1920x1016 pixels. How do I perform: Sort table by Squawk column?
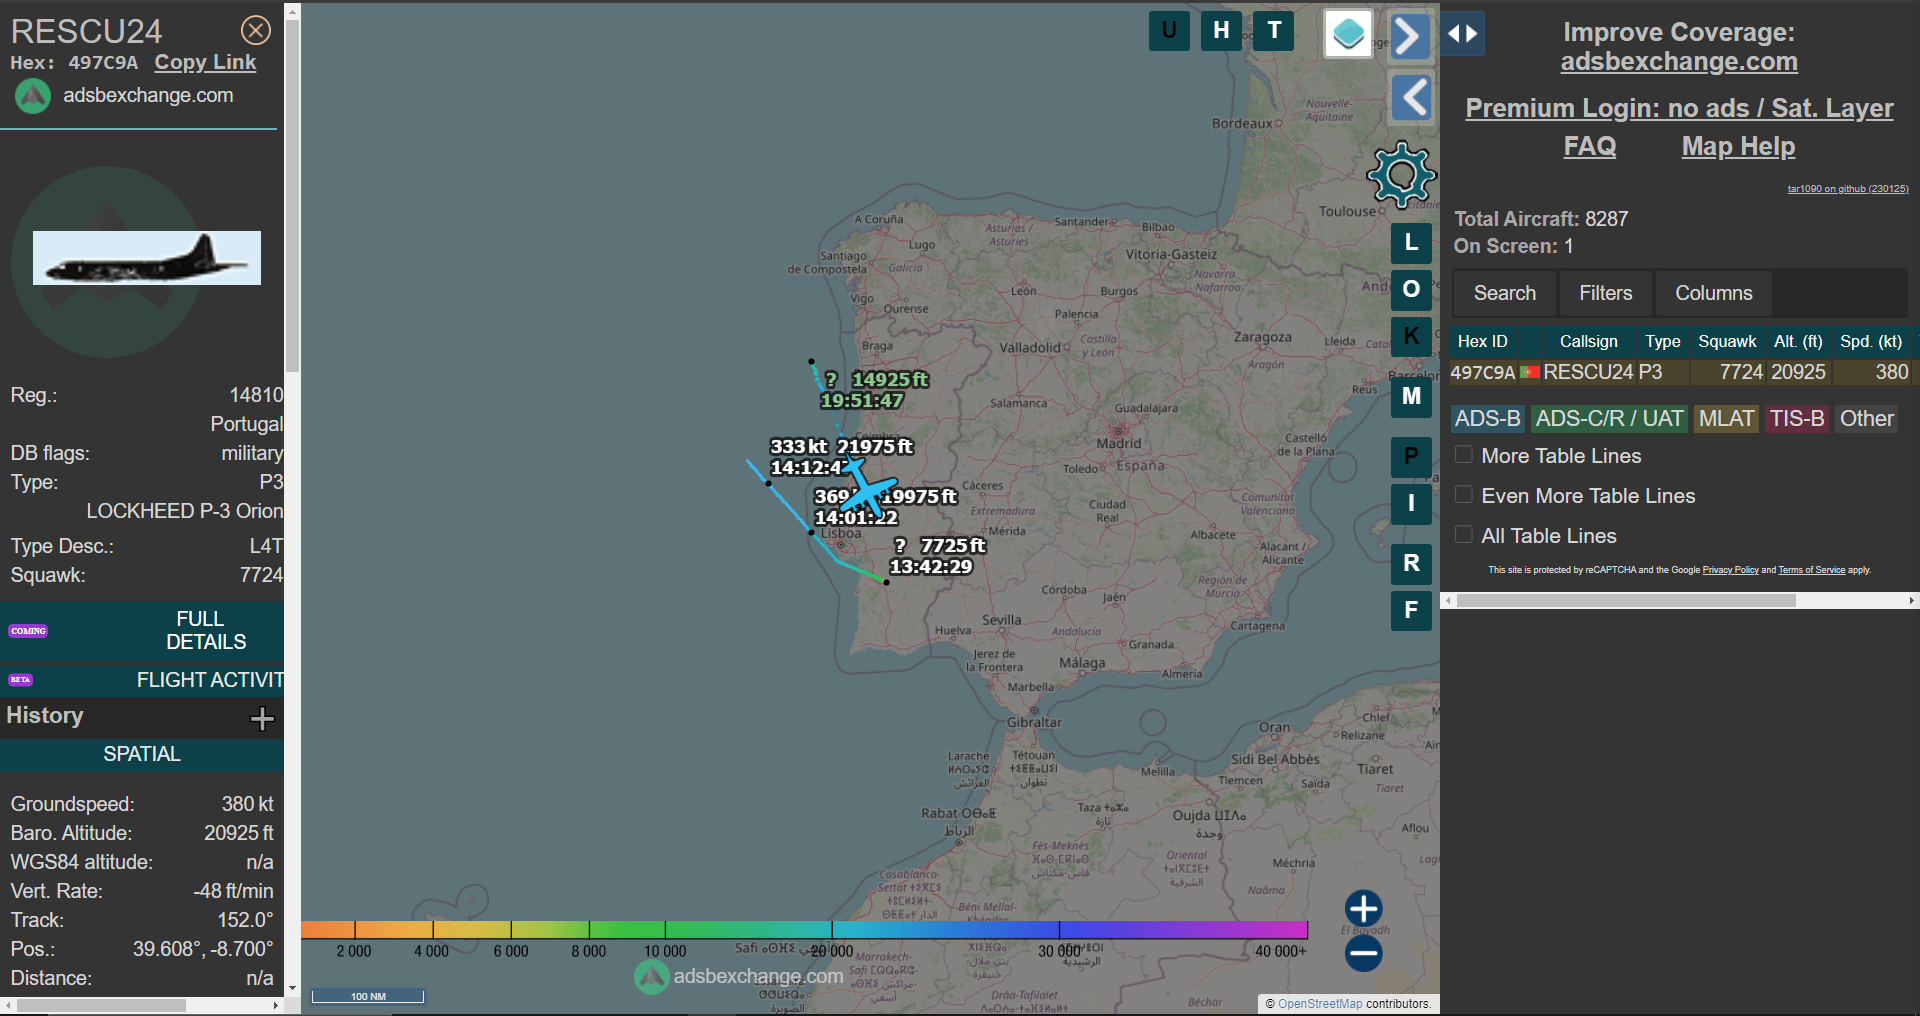coord(1727,341)
